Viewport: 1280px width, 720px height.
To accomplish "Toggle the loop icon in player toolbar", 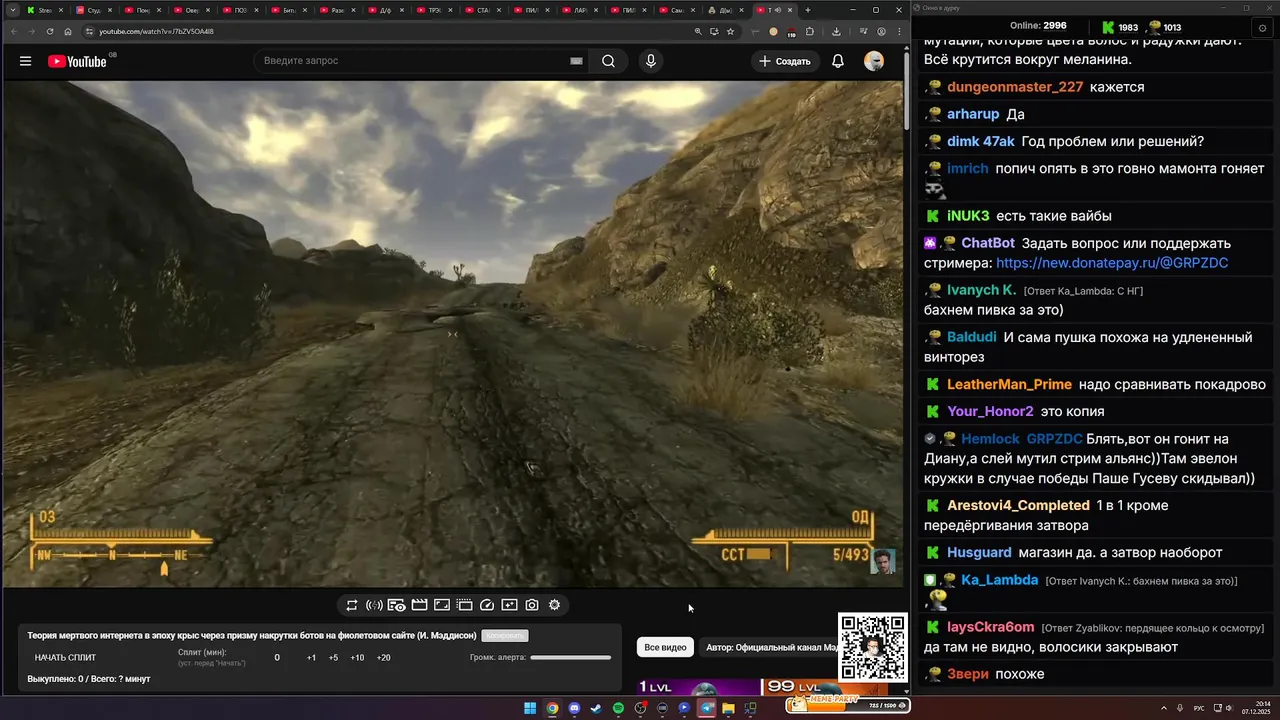I will (x=352, y=605).
